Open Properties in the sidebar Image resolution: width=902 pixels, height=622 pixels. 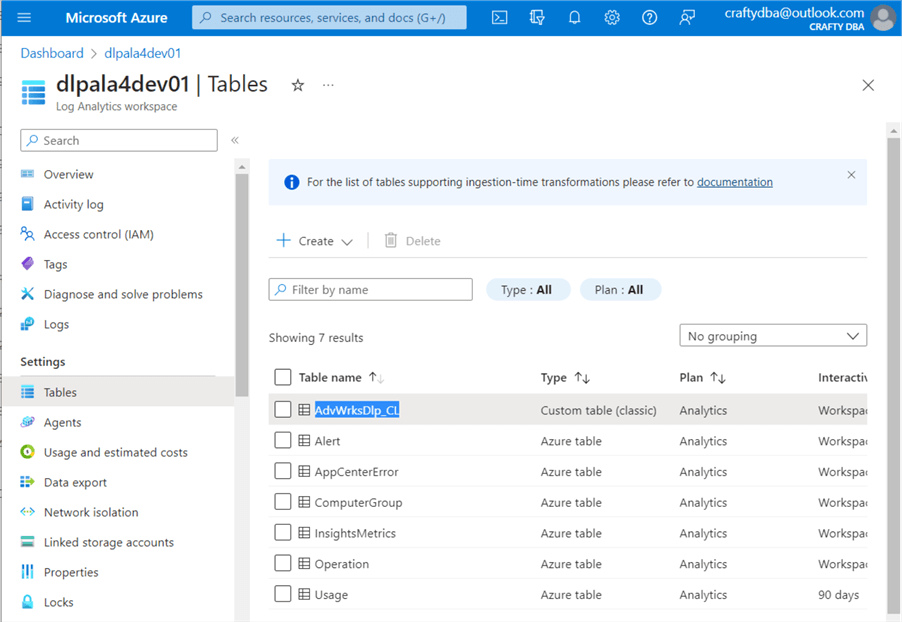[71, 572]
